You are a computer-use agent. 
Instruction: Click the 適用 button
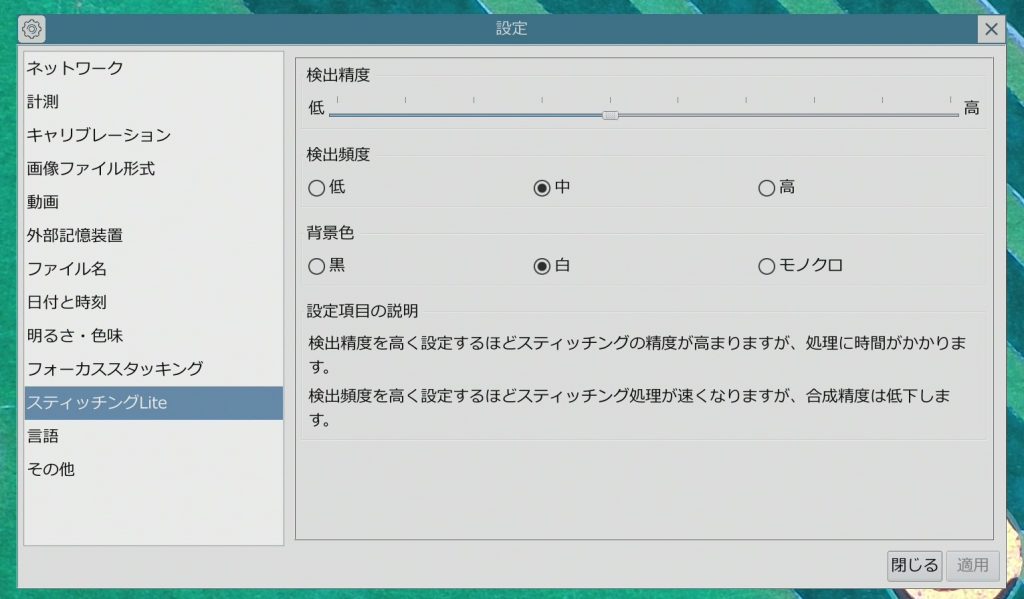(x=972, y=565)
